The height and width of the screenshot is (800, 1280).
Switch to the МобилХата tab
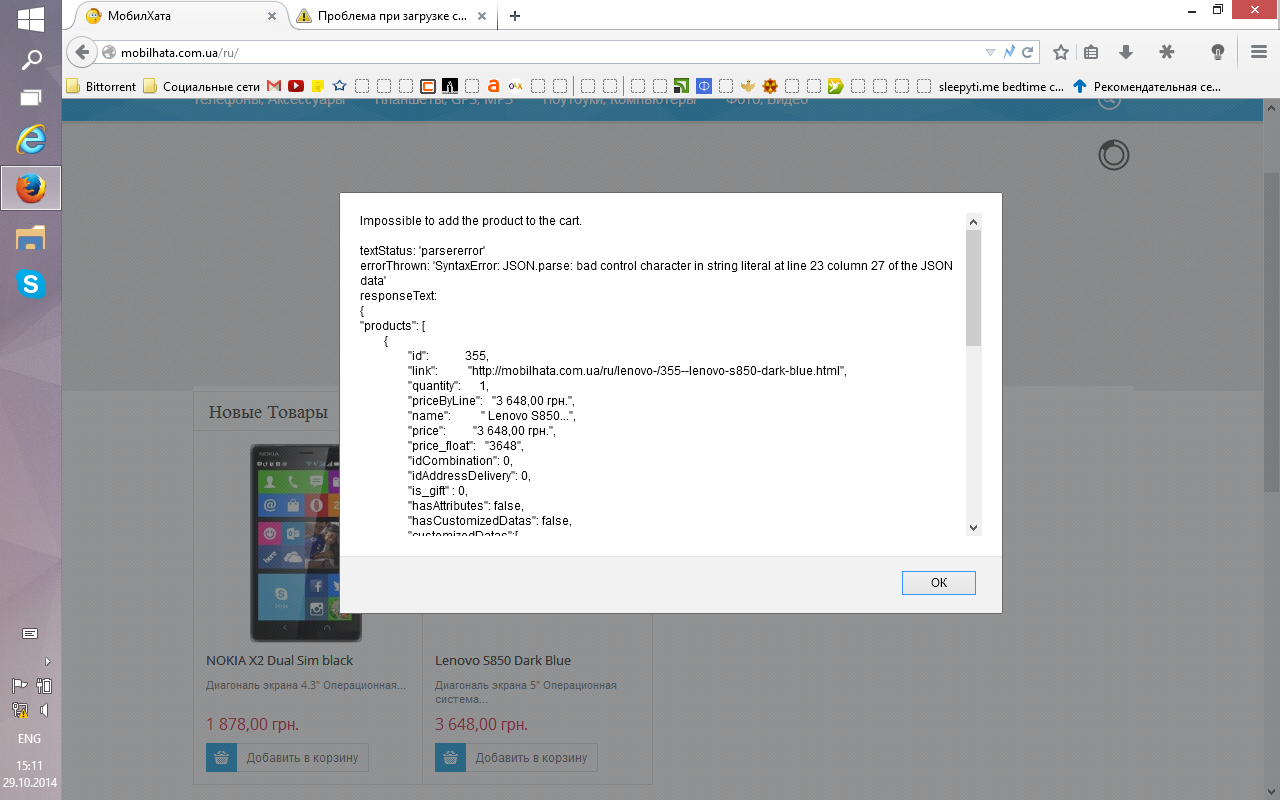pos(180,16)
